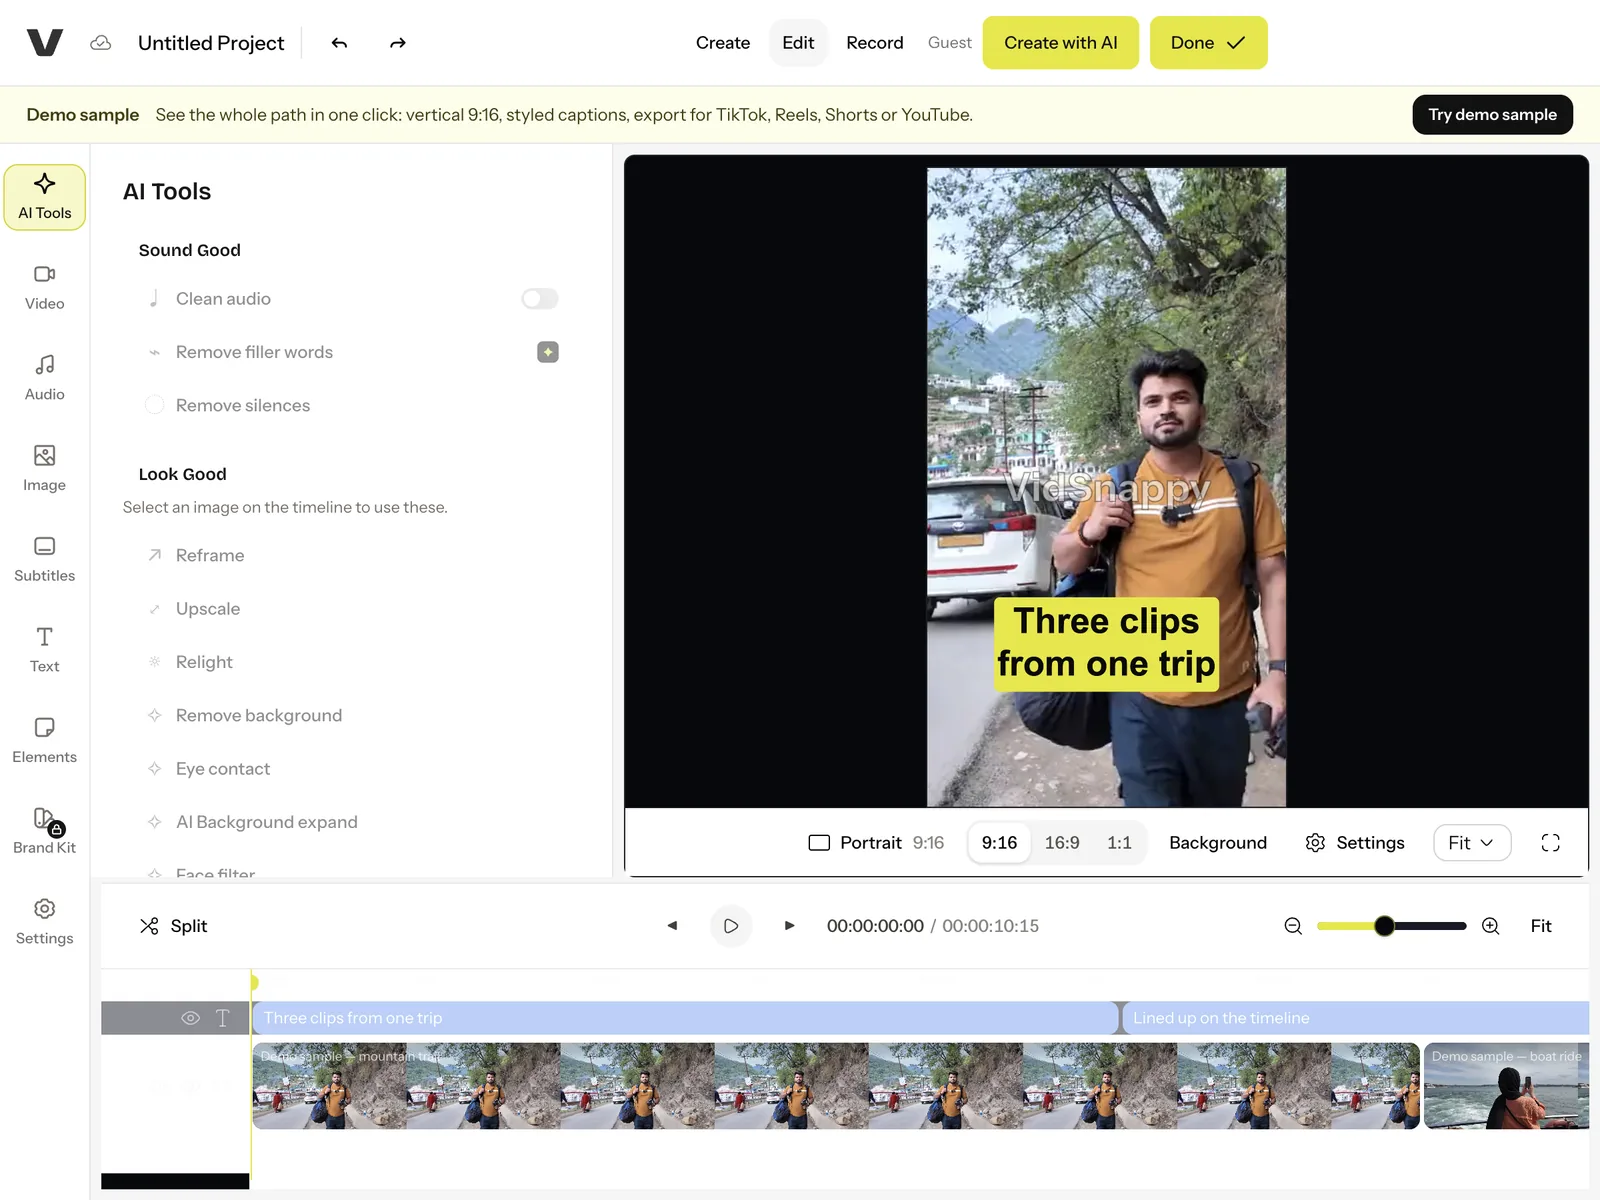Switch to the Record tab

pyautogui.click(x=875, y=43)
